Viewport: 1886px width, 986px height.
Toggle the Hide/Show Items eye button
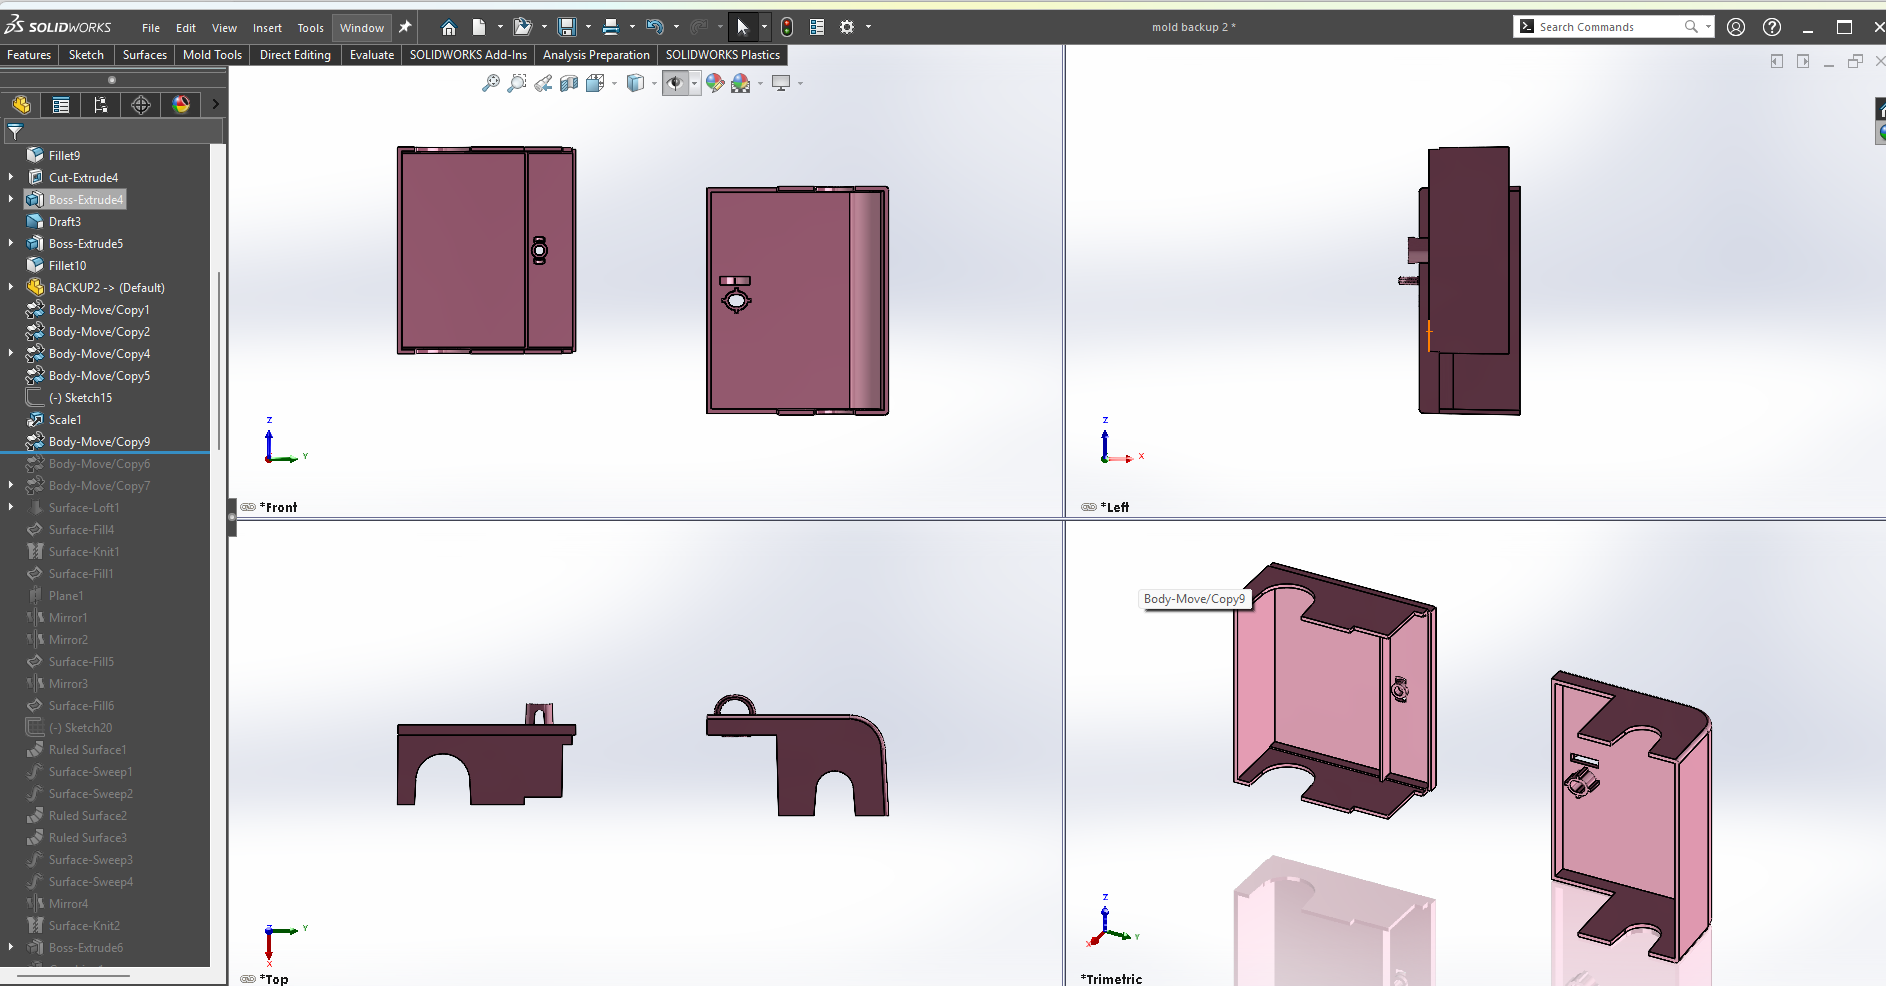(675, 84)
